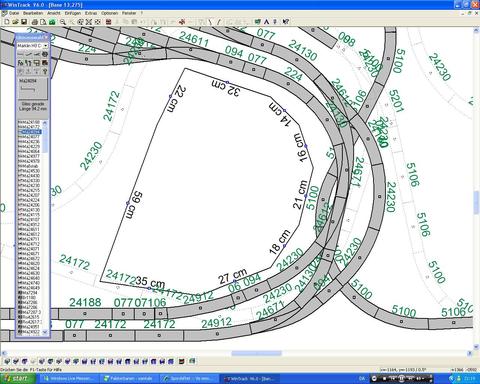The width and height of the screenshot is (480, 384).
Task: Click the Windows Start button
Action: click(x=18, y=379)
